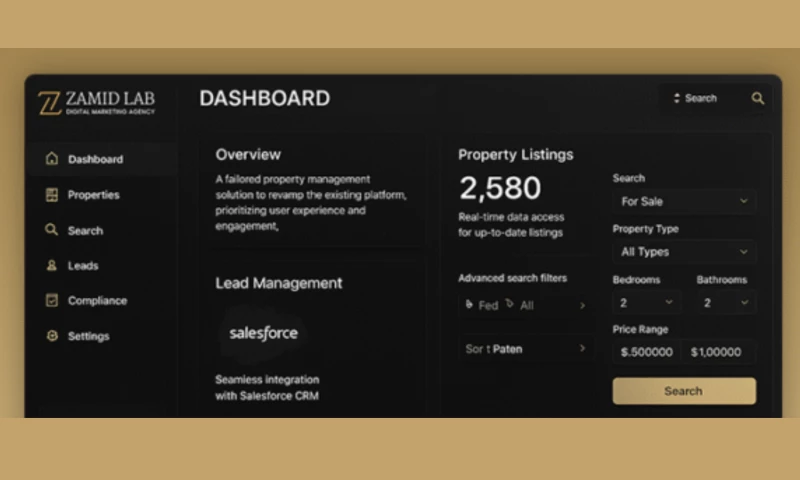Screen dimensions: 800x480
Task: Click the Real-time data access description
Action: pyautogui.click(x=511, y=225)
